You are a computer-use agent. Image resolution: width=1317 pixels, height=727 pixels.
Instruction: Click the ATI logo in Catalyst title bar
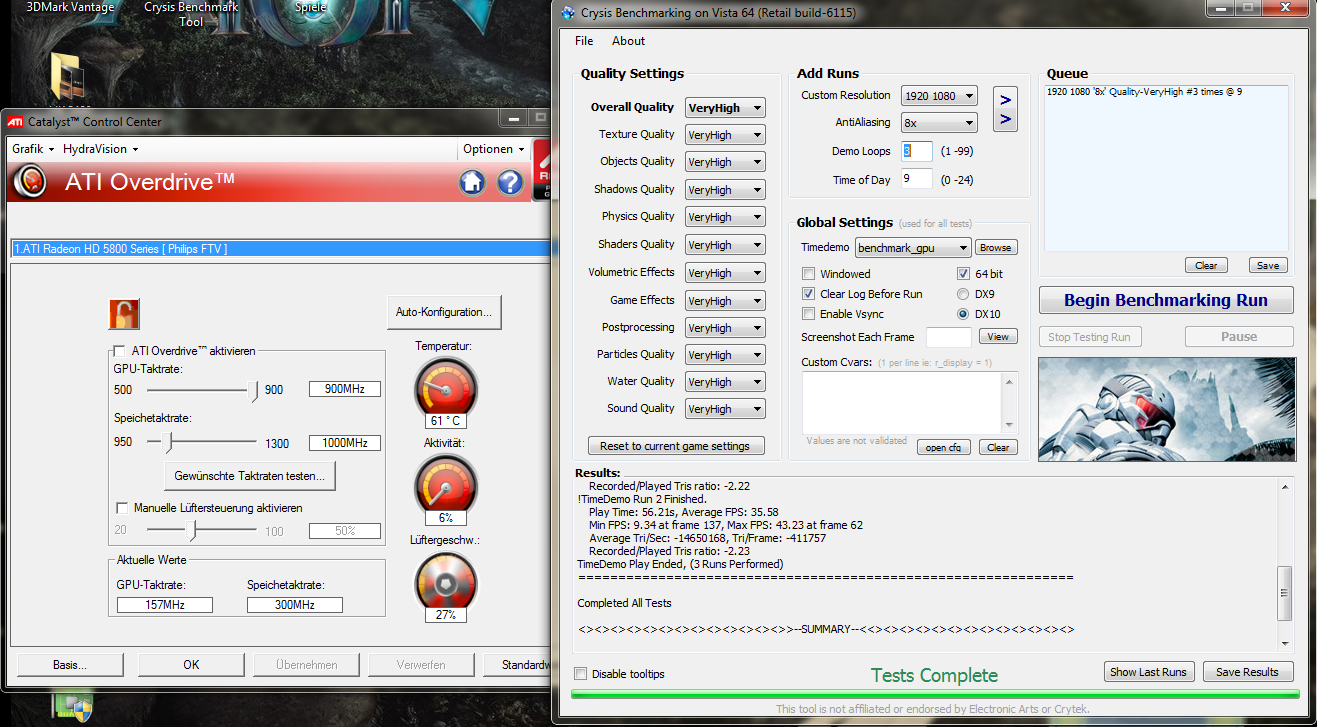coord(16,122)
